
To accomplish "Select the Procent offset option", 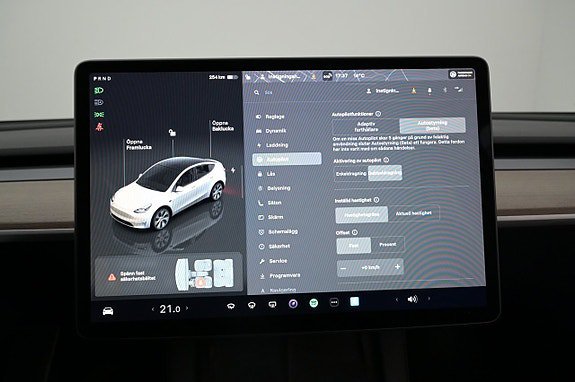I will 388,245.
